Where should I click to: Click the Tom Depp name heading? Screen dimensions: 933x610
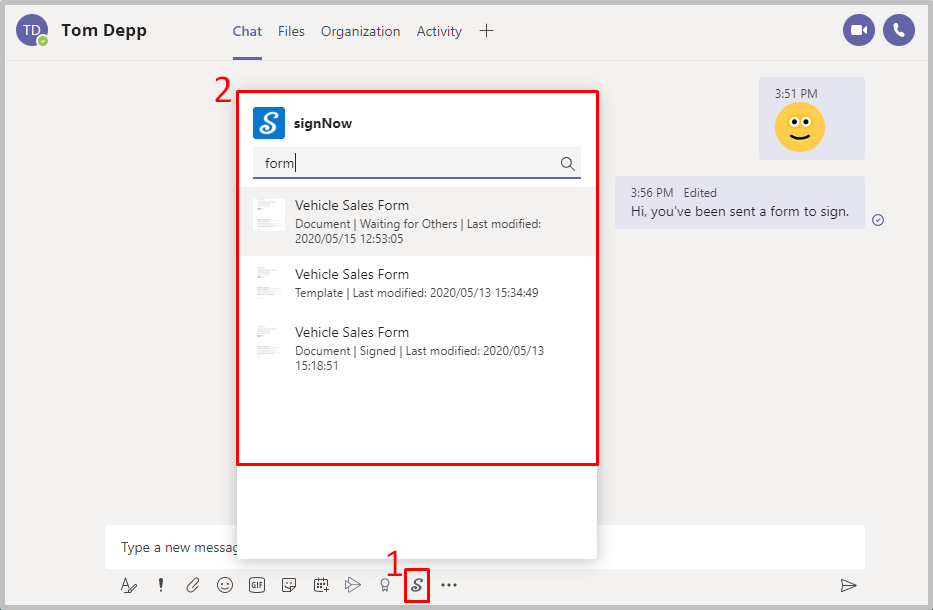point(104,30)
